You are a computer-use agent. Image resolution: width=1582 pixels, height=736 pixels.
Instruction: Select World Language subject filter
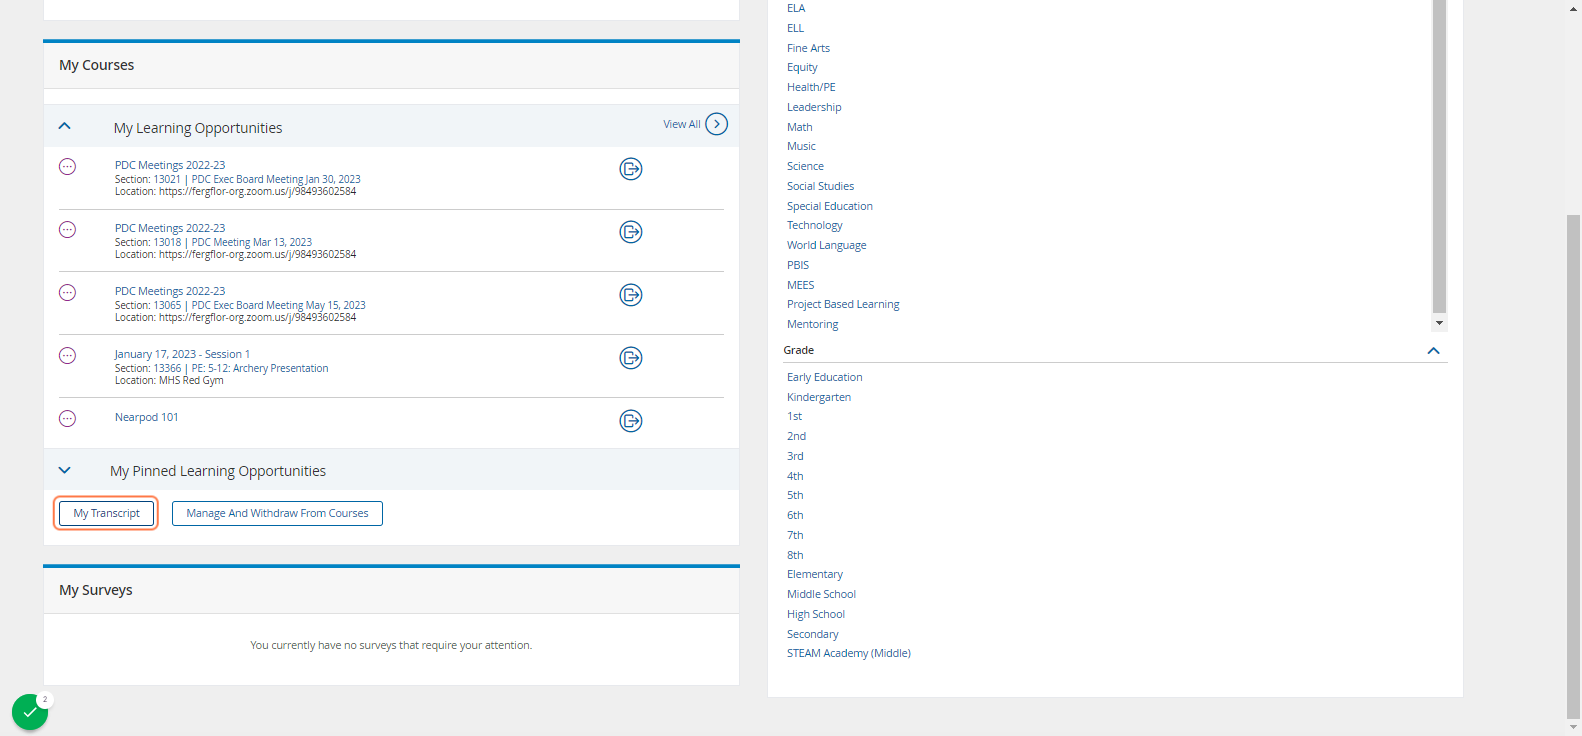[x=827, y=245]
